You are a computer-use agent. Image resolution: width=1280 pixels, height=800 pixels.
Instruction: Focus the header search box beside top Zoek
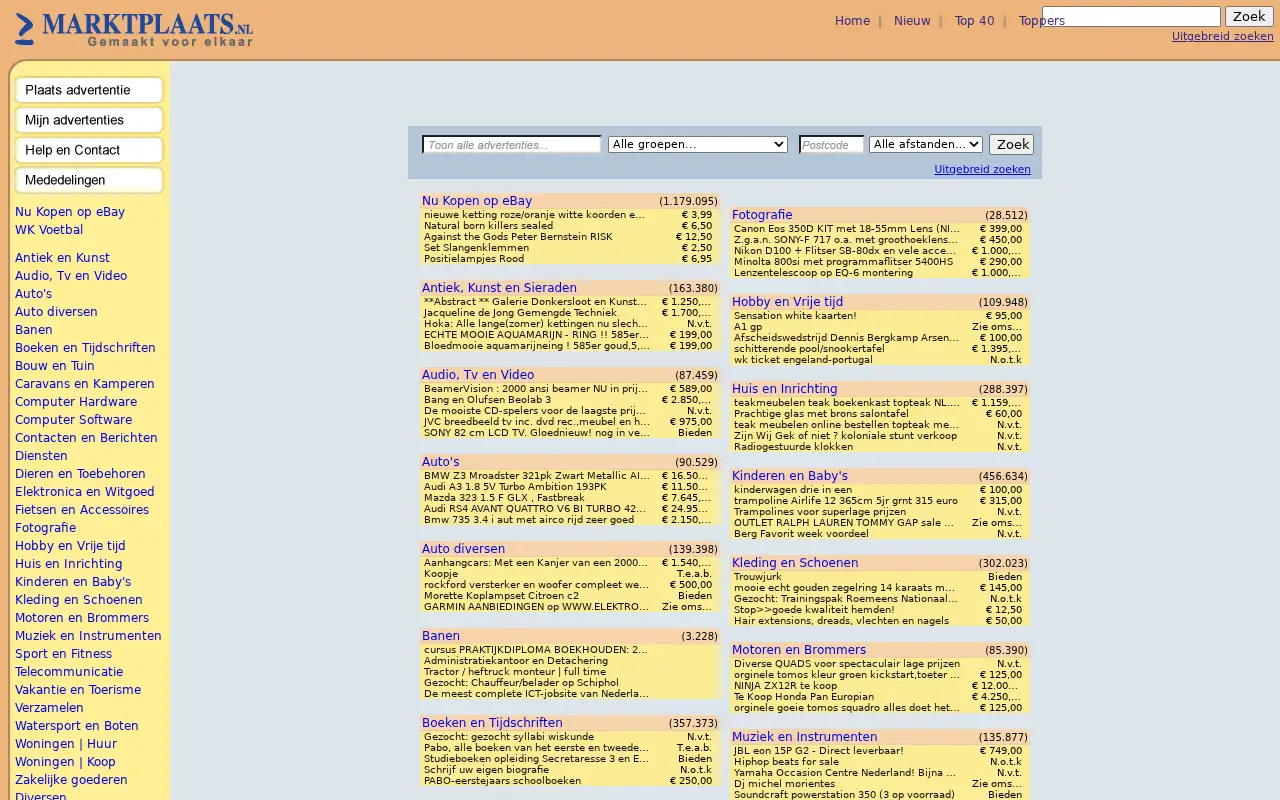(x=1131, y=16)
